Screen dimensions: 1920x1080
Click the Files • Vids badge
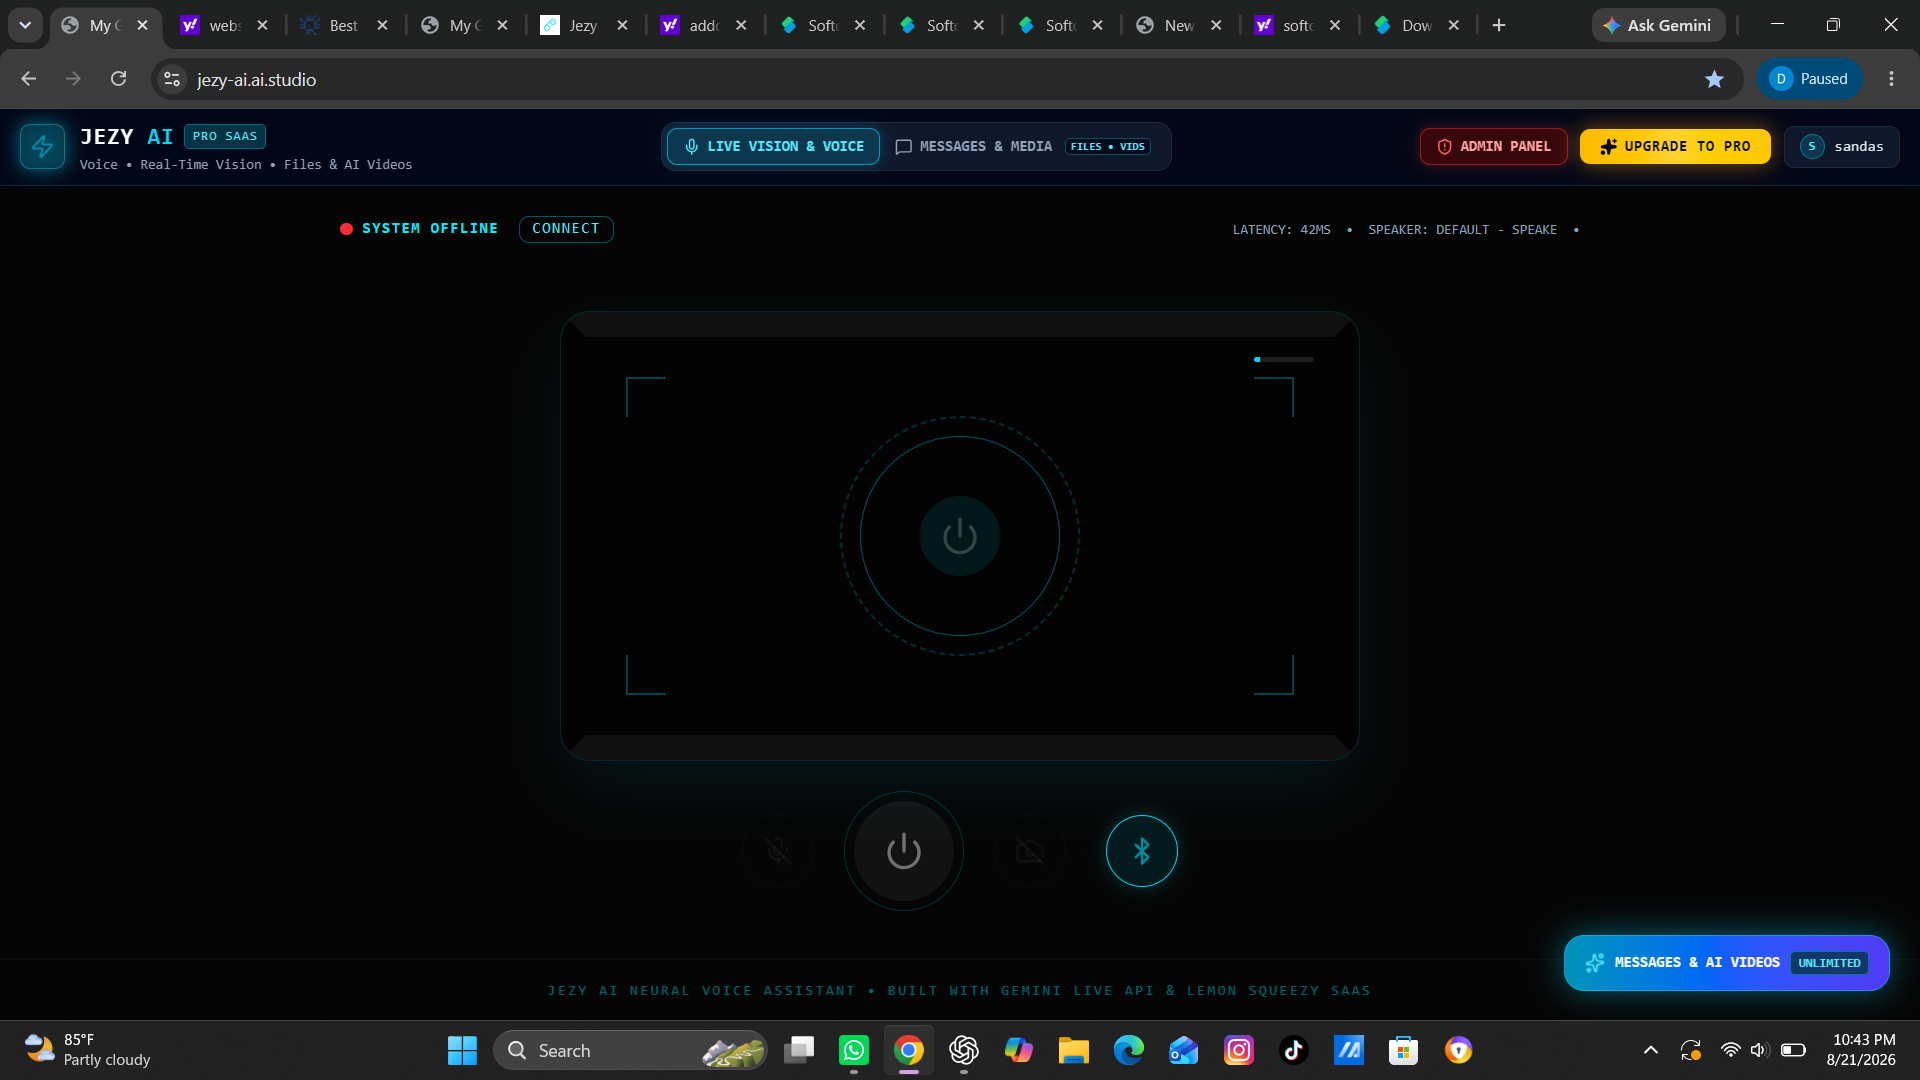click(1108, 147)
